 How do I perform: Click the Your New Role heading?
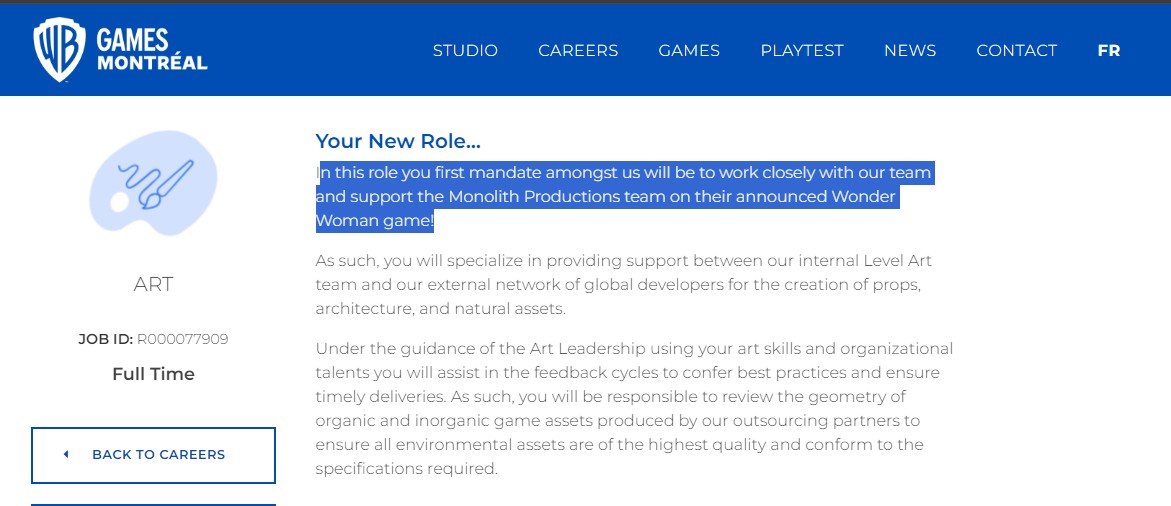(398, 141)
